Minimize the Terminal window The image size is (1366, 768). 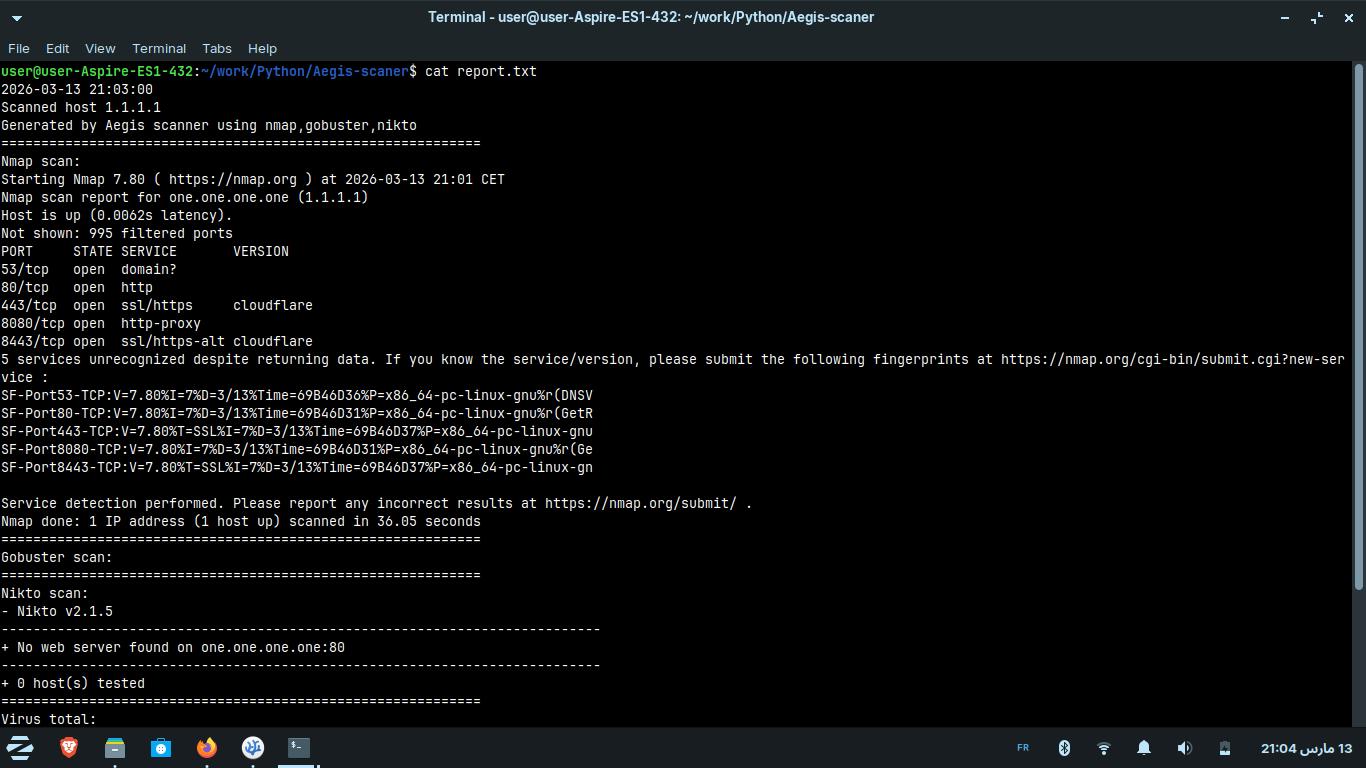pos(1286,17)
